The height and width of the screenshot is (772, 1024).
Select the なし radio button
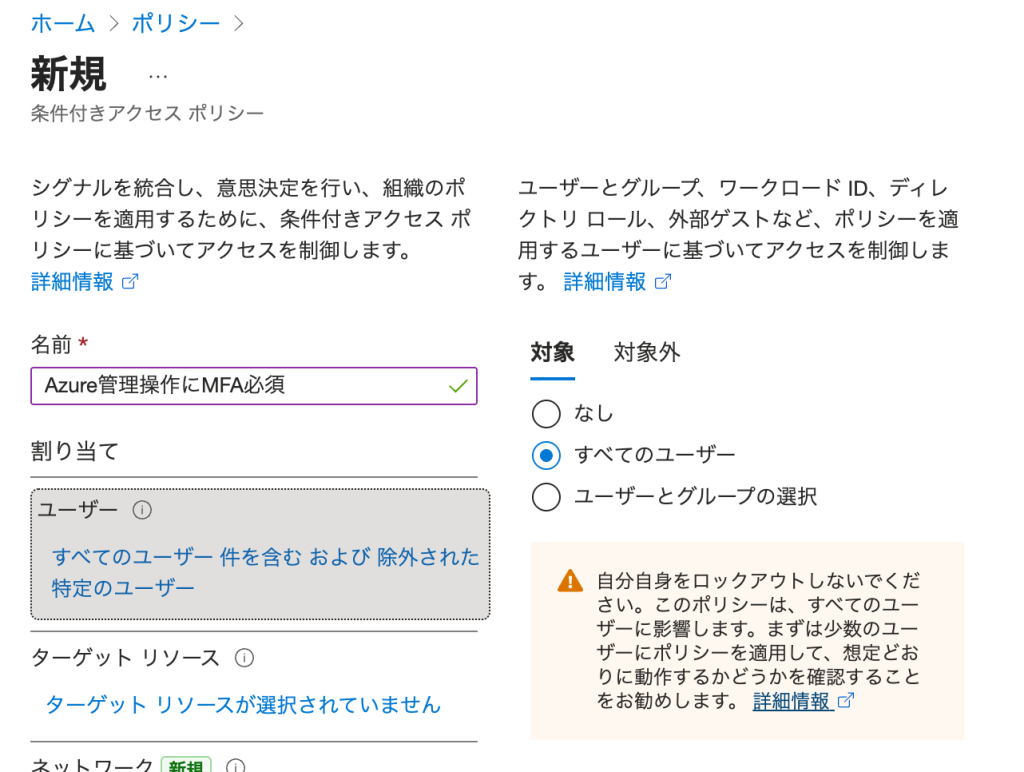(546, 414)
